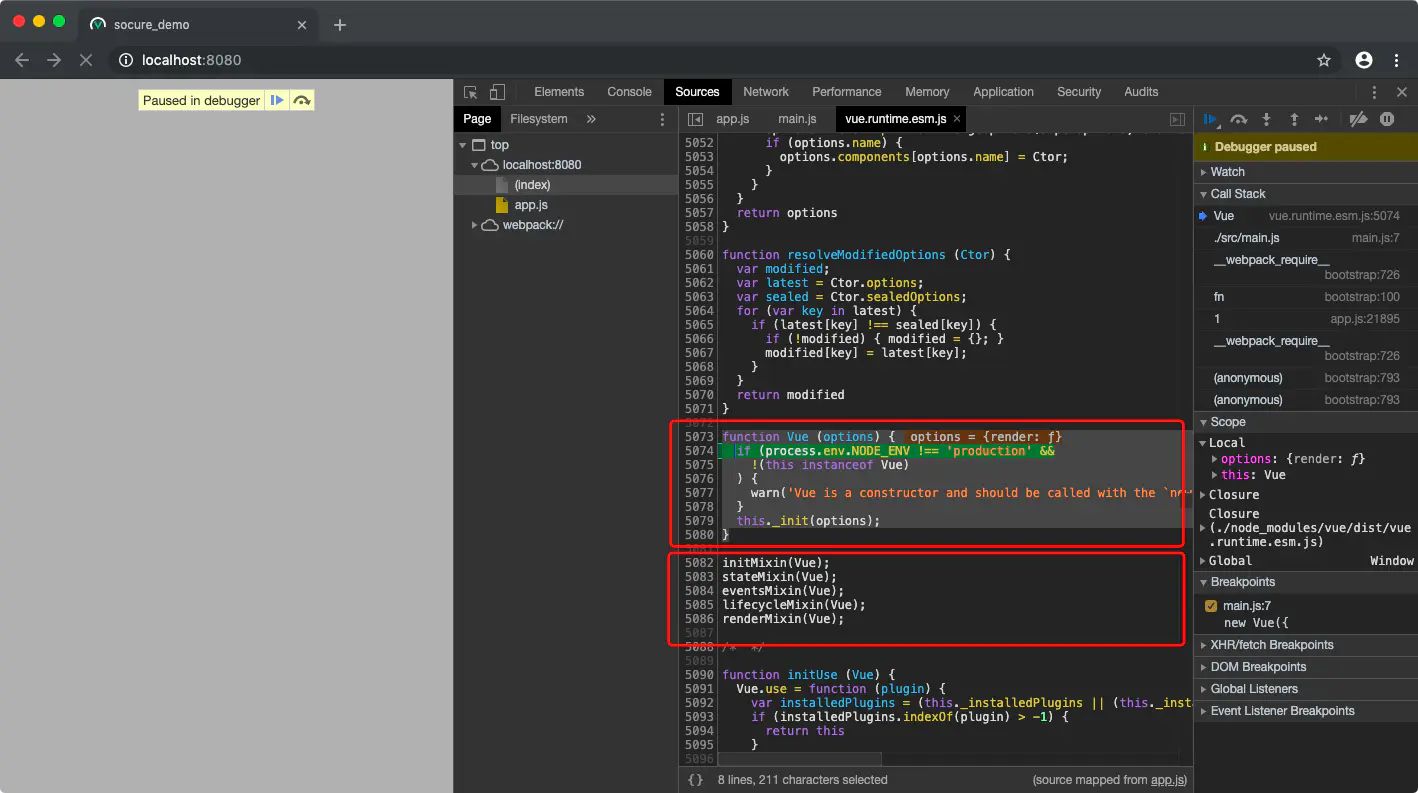1418x793 pixels.
Task: Deactivate all breakpoints
Action: pos(1358,119)
